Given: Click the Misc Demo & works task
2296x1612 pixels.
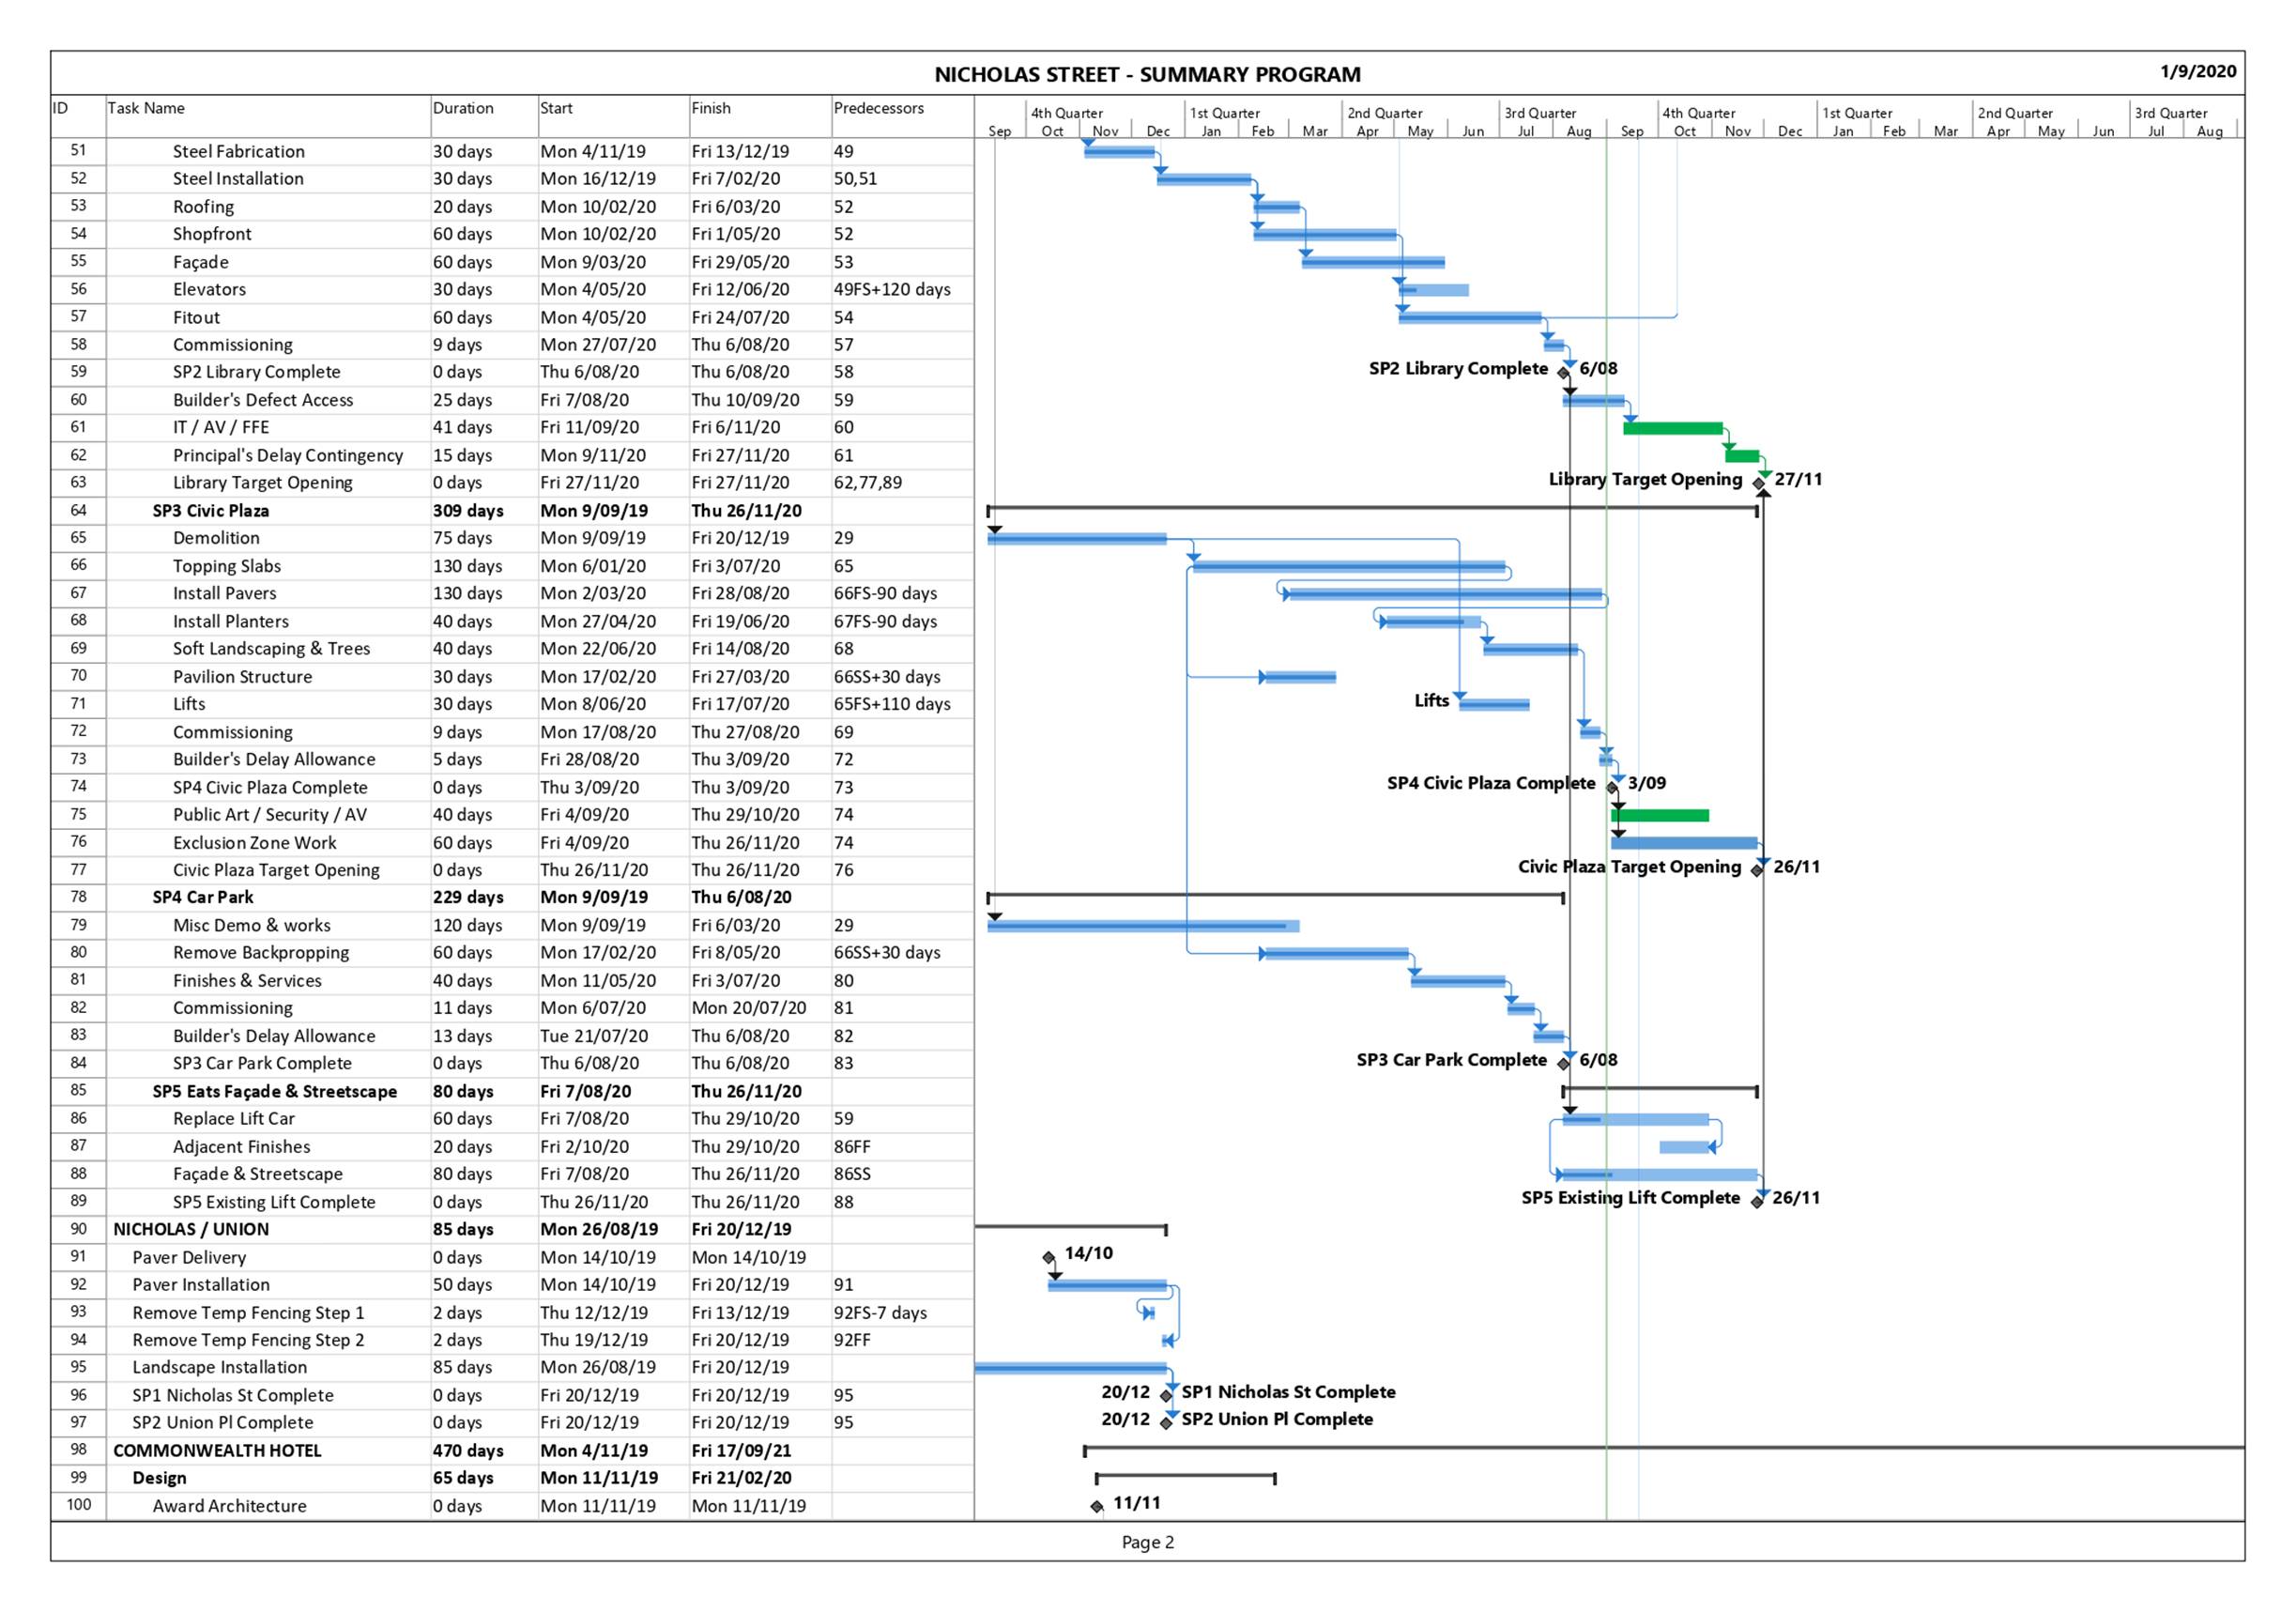Looking at the screenshot, I should pyautogui.click(x=252, y=926).
